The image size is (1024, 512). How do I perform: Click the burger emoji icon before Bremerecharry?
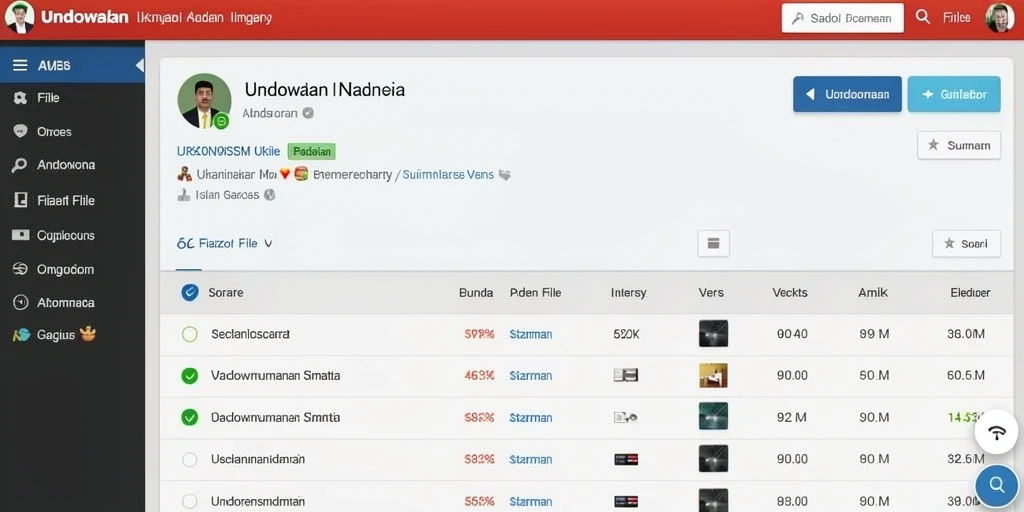[x=301, y=174]
